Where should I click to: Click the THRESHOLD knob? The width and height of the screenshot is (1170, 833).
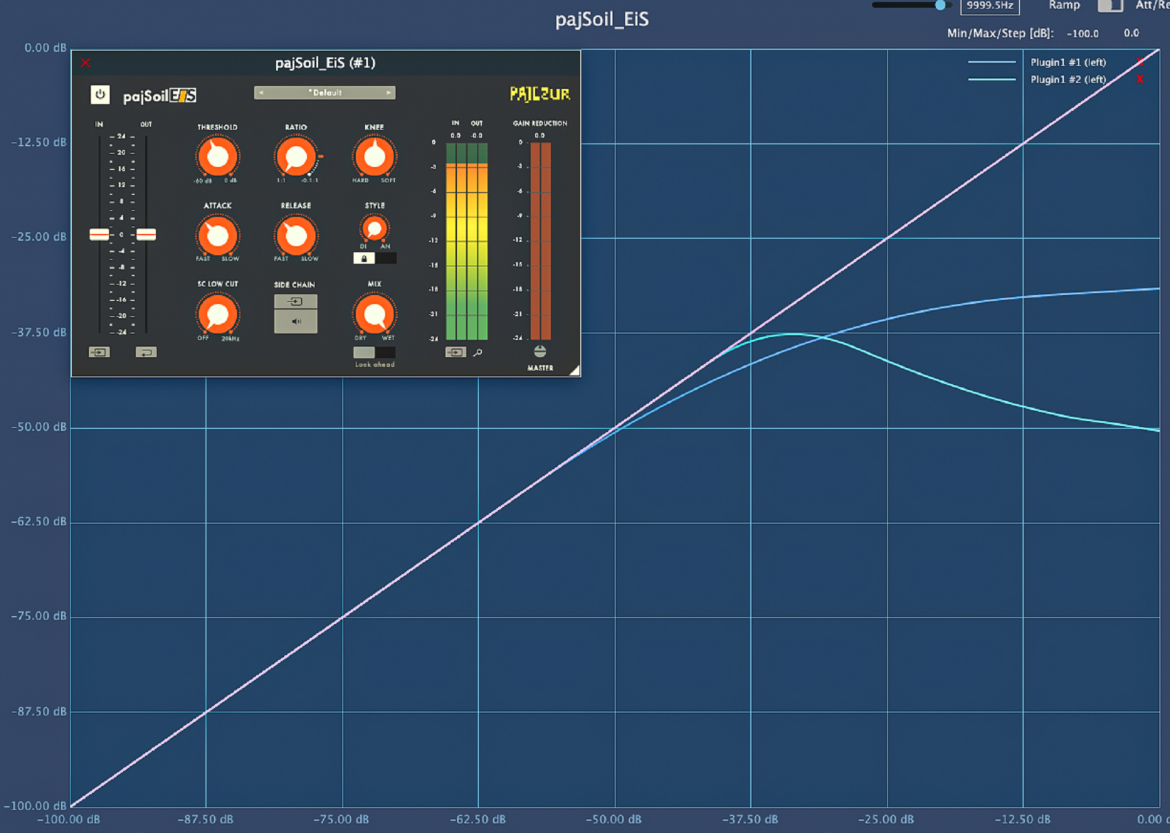point(217,157)
